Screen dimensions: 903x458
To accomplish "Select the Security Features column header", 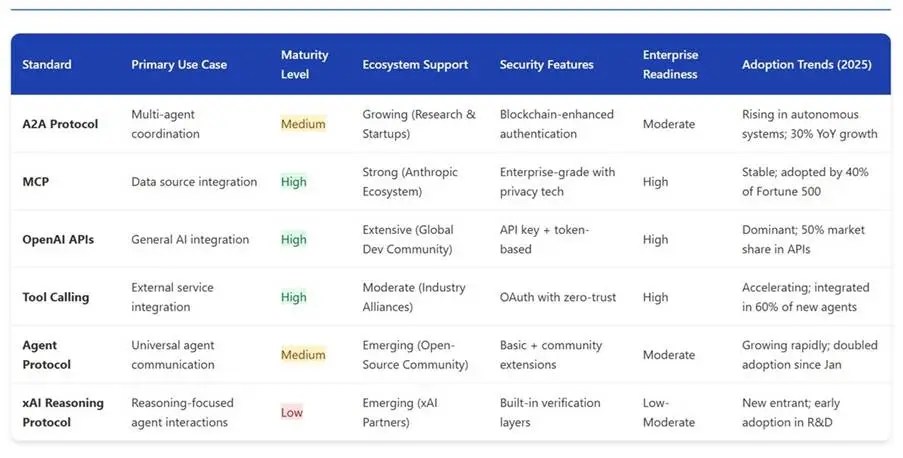I will click(x=546, y=65).
